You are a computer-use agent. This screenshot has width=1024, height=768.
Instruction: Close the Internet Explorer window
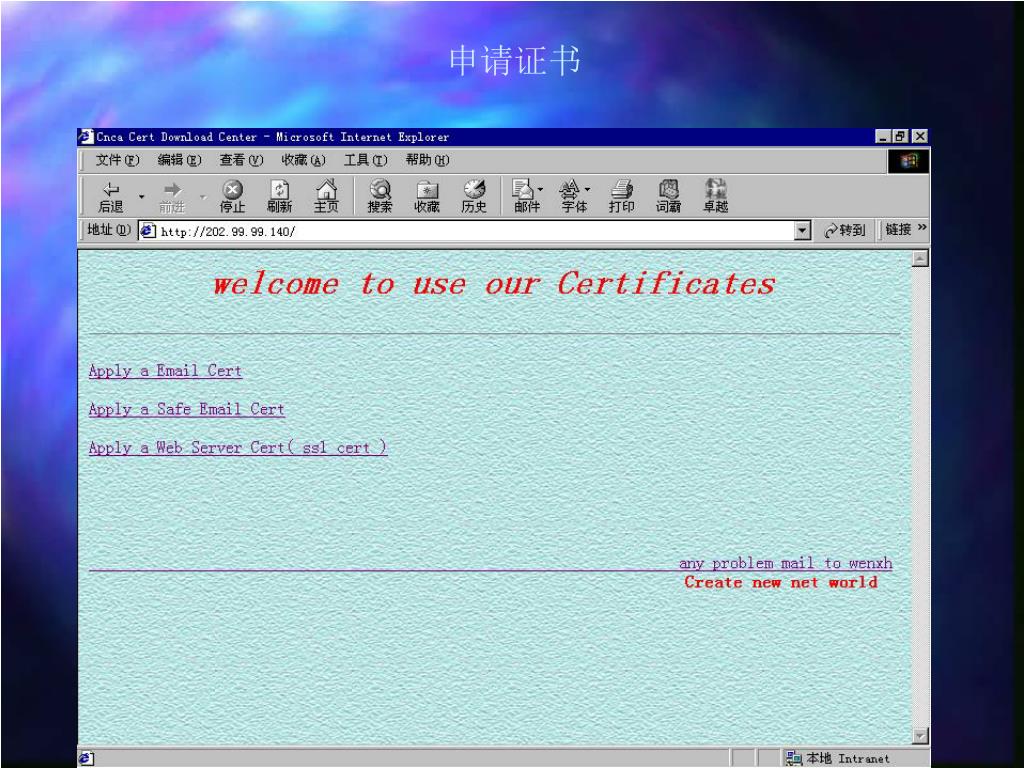920,136
